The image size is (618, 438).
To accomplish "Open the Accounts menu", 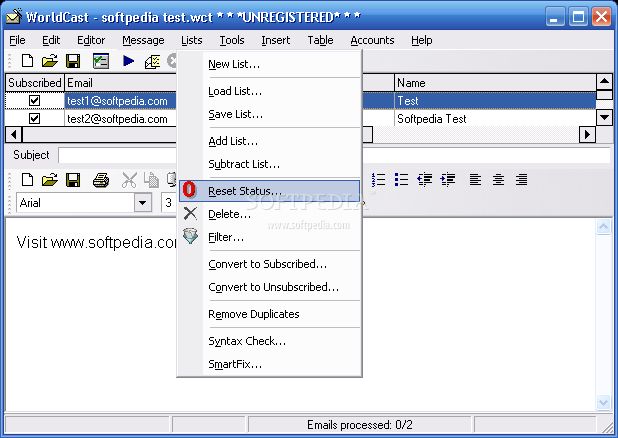I will [x=372, y=40].
